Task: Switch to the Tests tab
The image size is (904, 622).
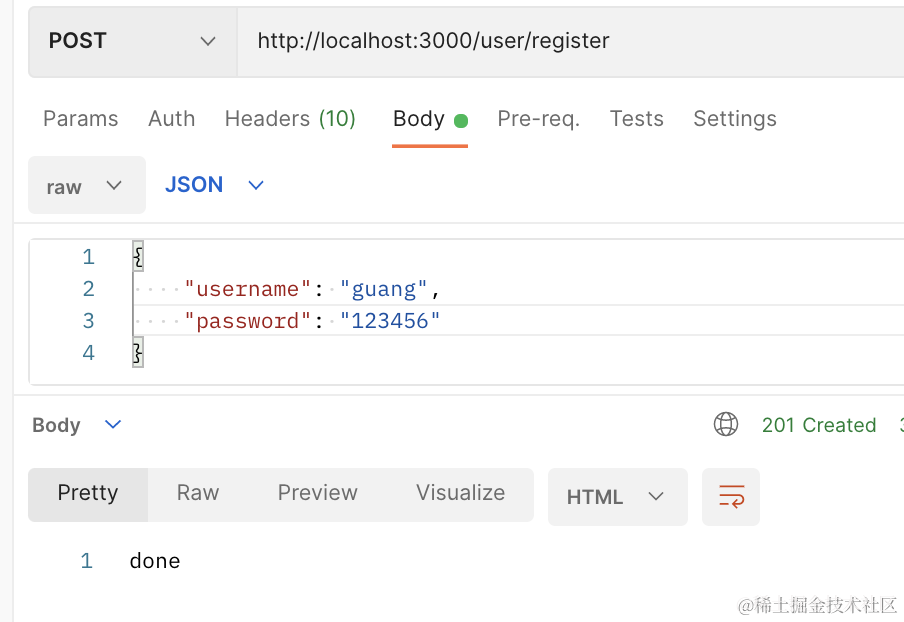Action: tap(636, 119)
